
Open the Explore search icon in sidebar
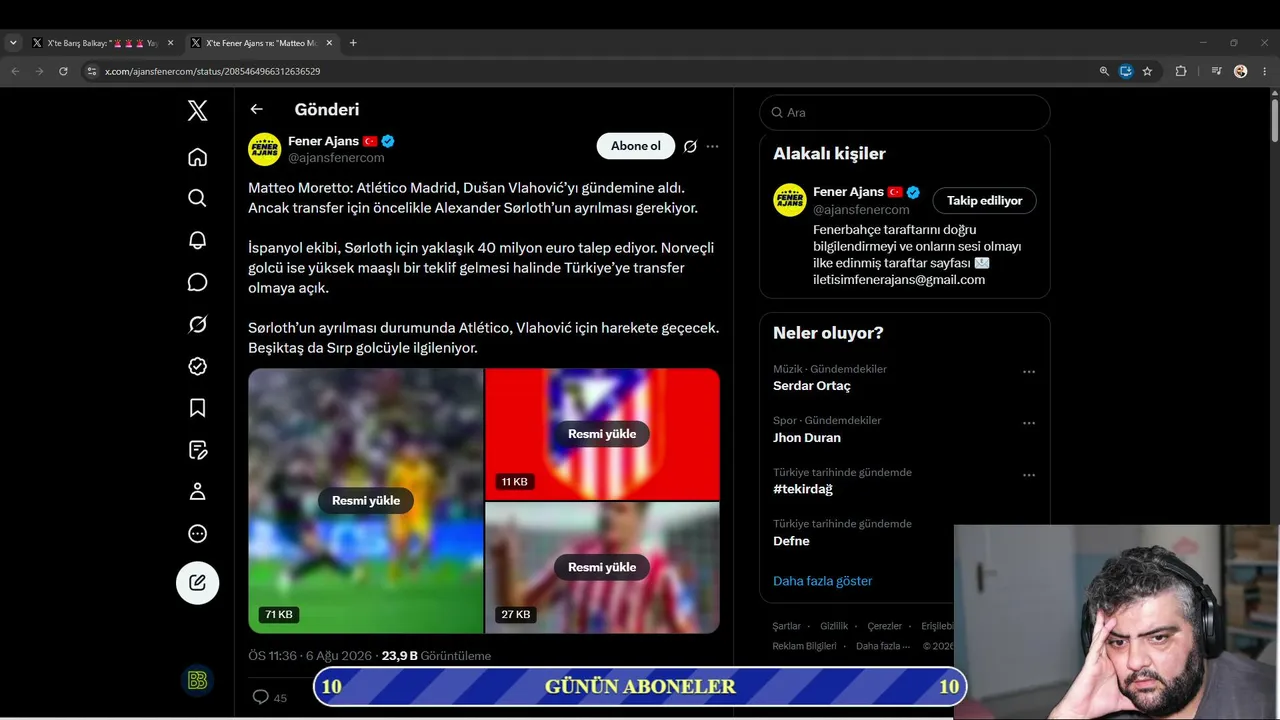point(198,198)
